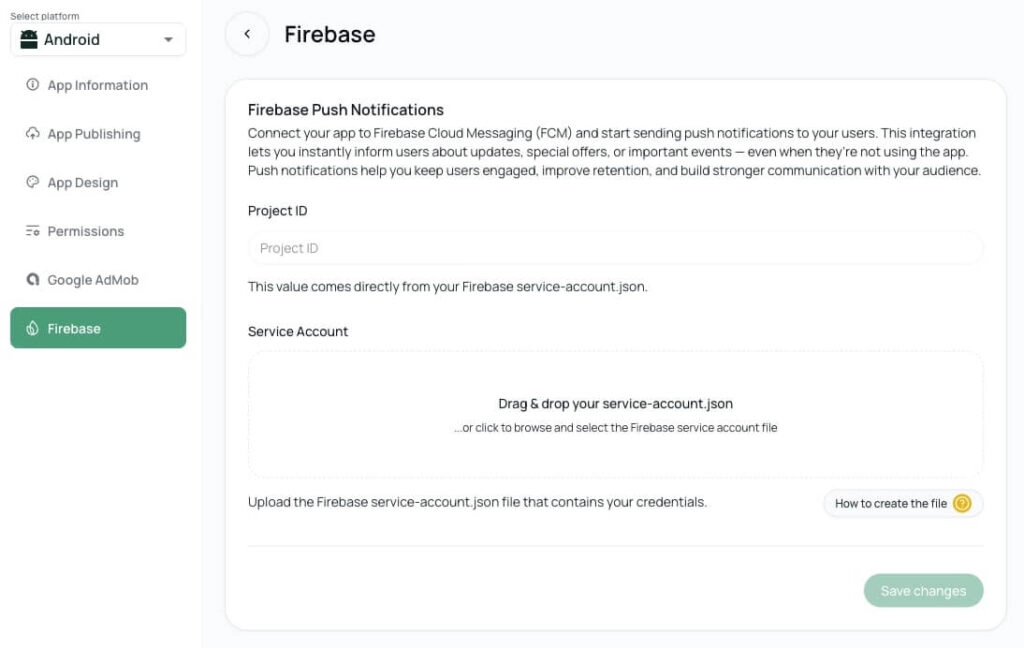The width and height of the screenshot is (1024, 648).
Task: Click the Save changes button
Action: coord(923,591)
